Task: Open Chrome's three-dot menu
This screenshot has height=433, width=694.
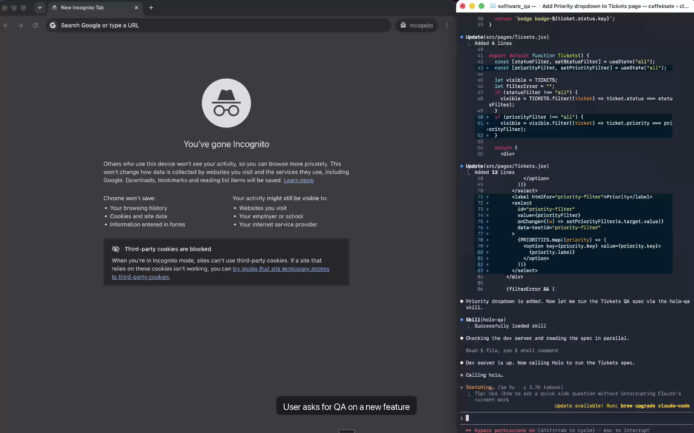Action: click(x=447, y=25)
